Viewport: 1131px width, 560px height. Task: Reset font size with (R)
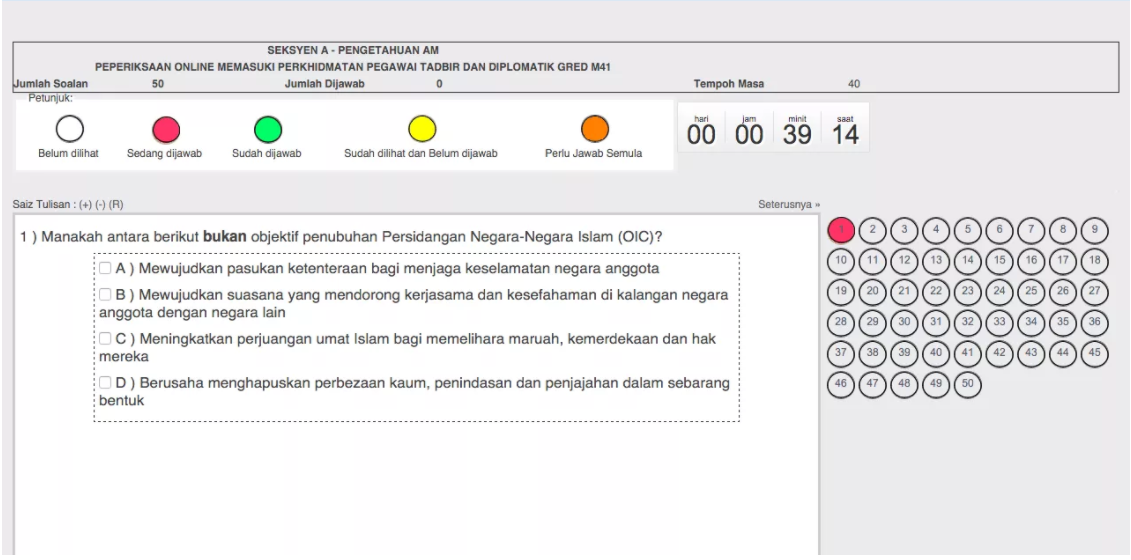coord(116,204)
